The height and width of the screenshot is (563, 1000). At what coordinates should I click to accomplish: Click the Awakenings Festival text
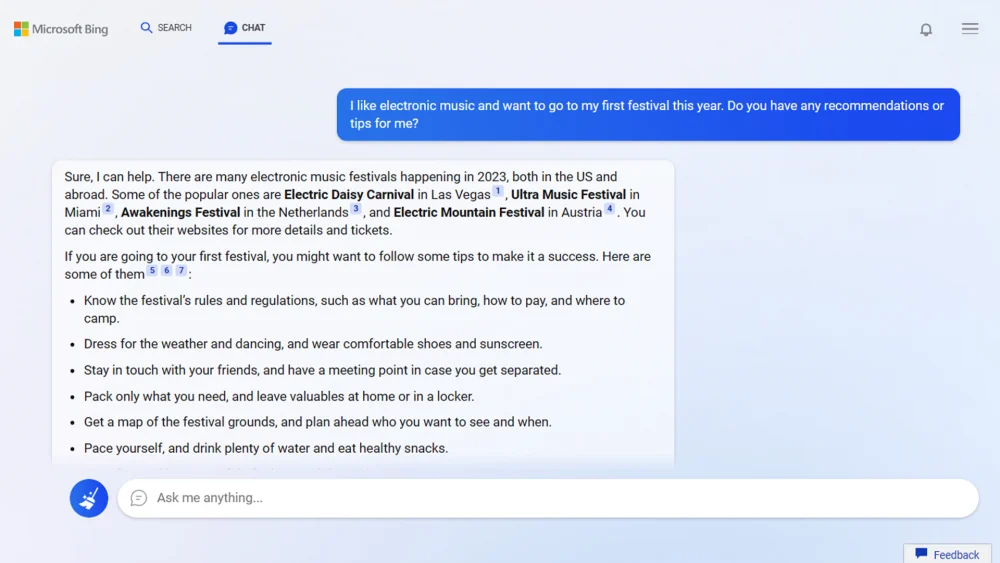(180, 213)
